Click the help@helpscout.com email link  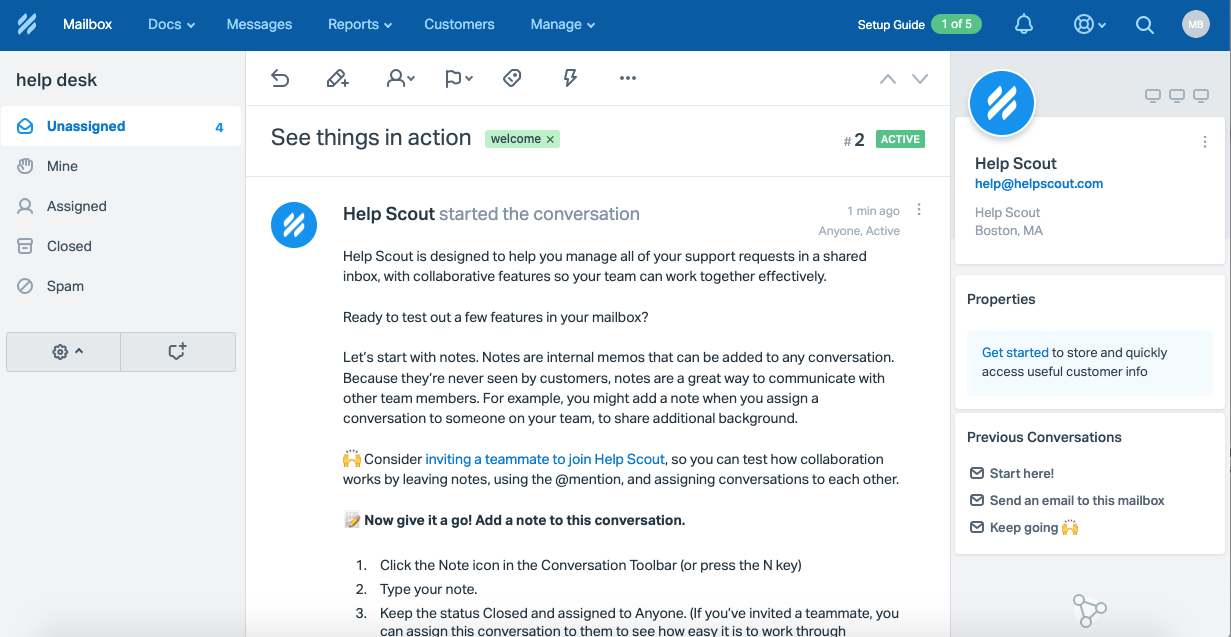[1039, 184]
